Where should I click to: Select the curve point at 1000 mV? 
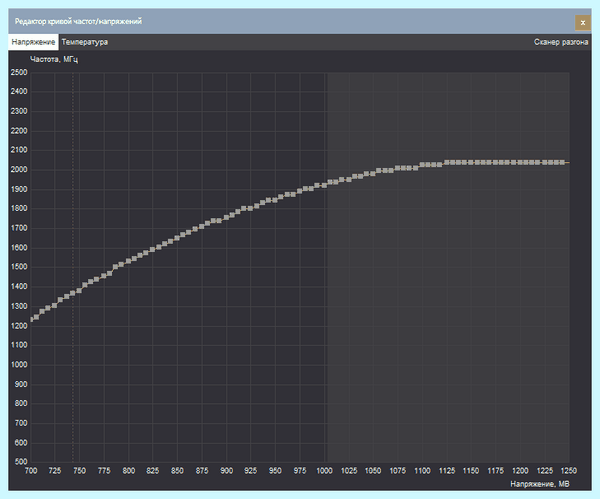click(324, 185)
